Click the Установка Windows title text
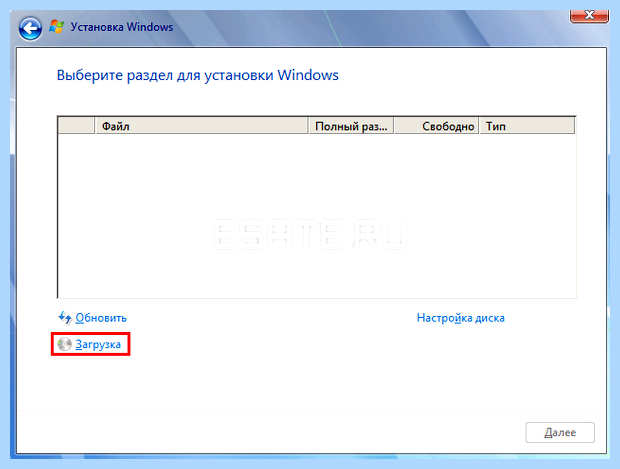Image resolution: width=620 pixels, height=469 pixels. [x=122, y=27]
